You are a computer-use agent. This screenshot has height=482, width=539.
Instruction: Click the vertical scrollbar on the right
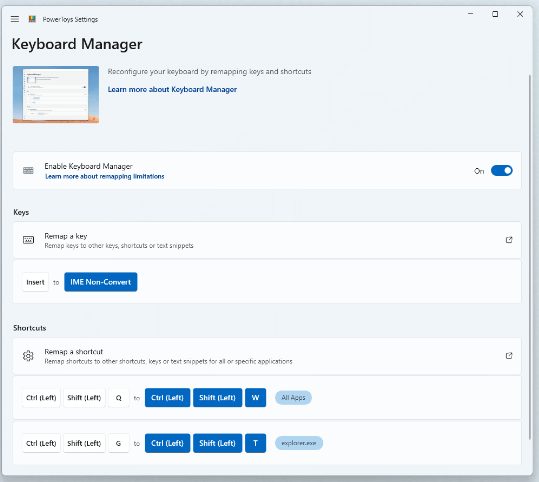[x=530, y=256]
